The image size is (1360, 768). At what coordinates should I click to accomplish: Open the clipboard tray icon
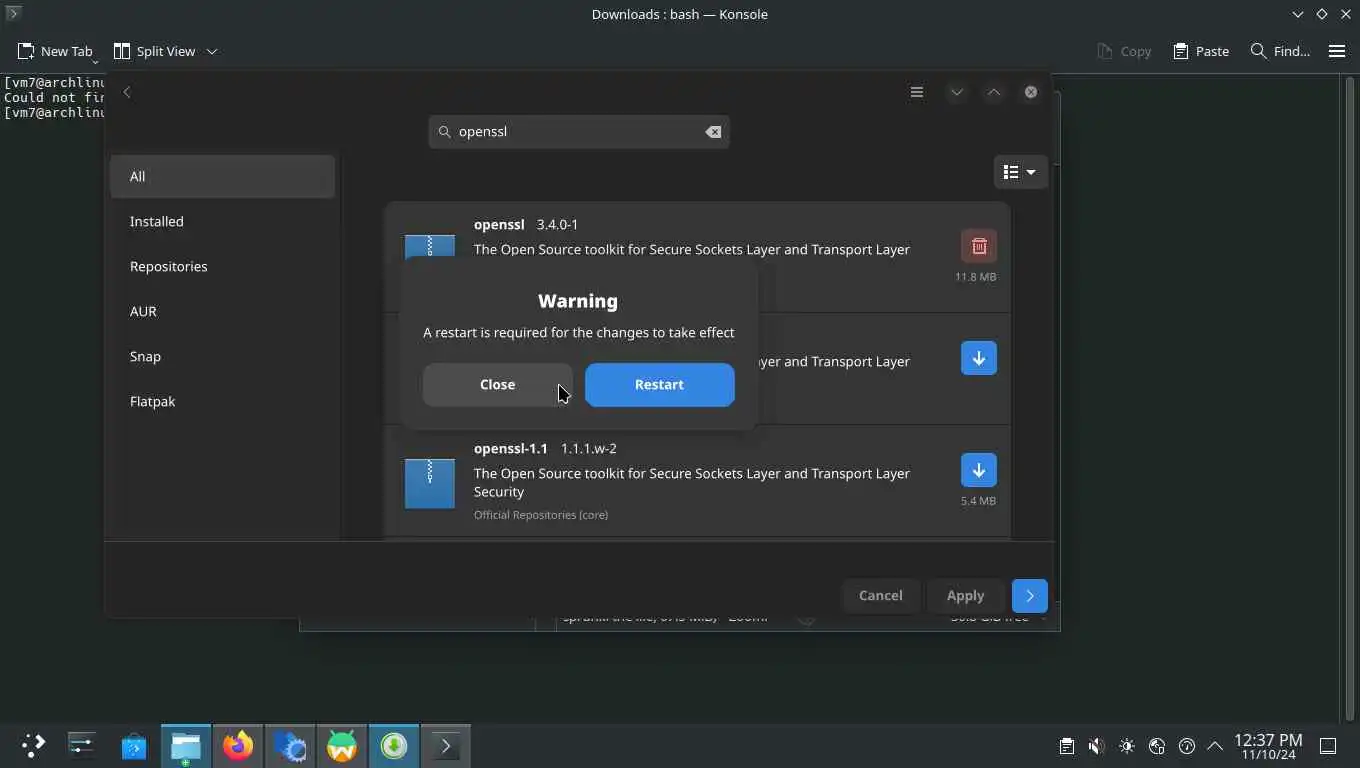(x=1067, y=746)
